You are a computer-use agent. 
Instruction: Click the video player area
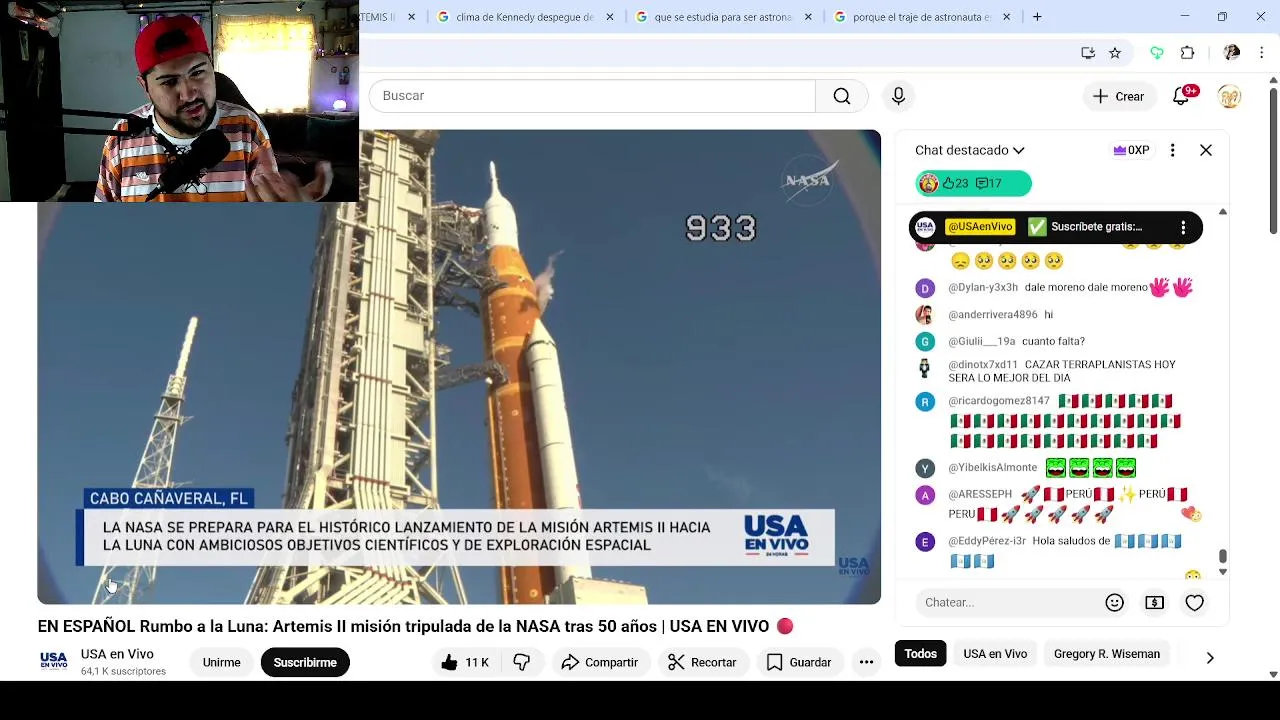[x=459, y=367]
